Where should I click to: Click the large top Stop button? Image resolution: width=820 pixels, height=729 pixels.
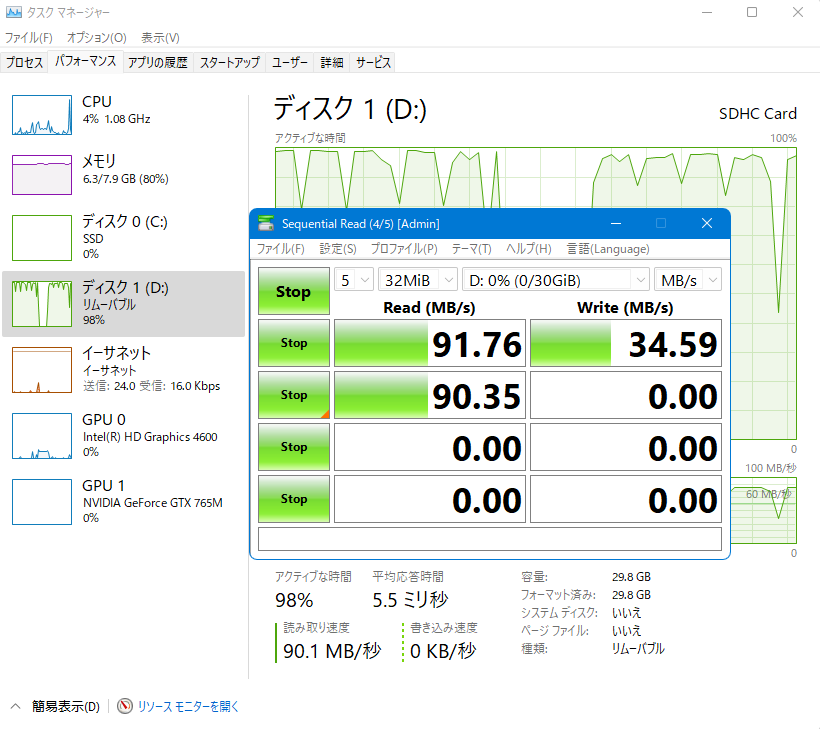pos(294,291)
